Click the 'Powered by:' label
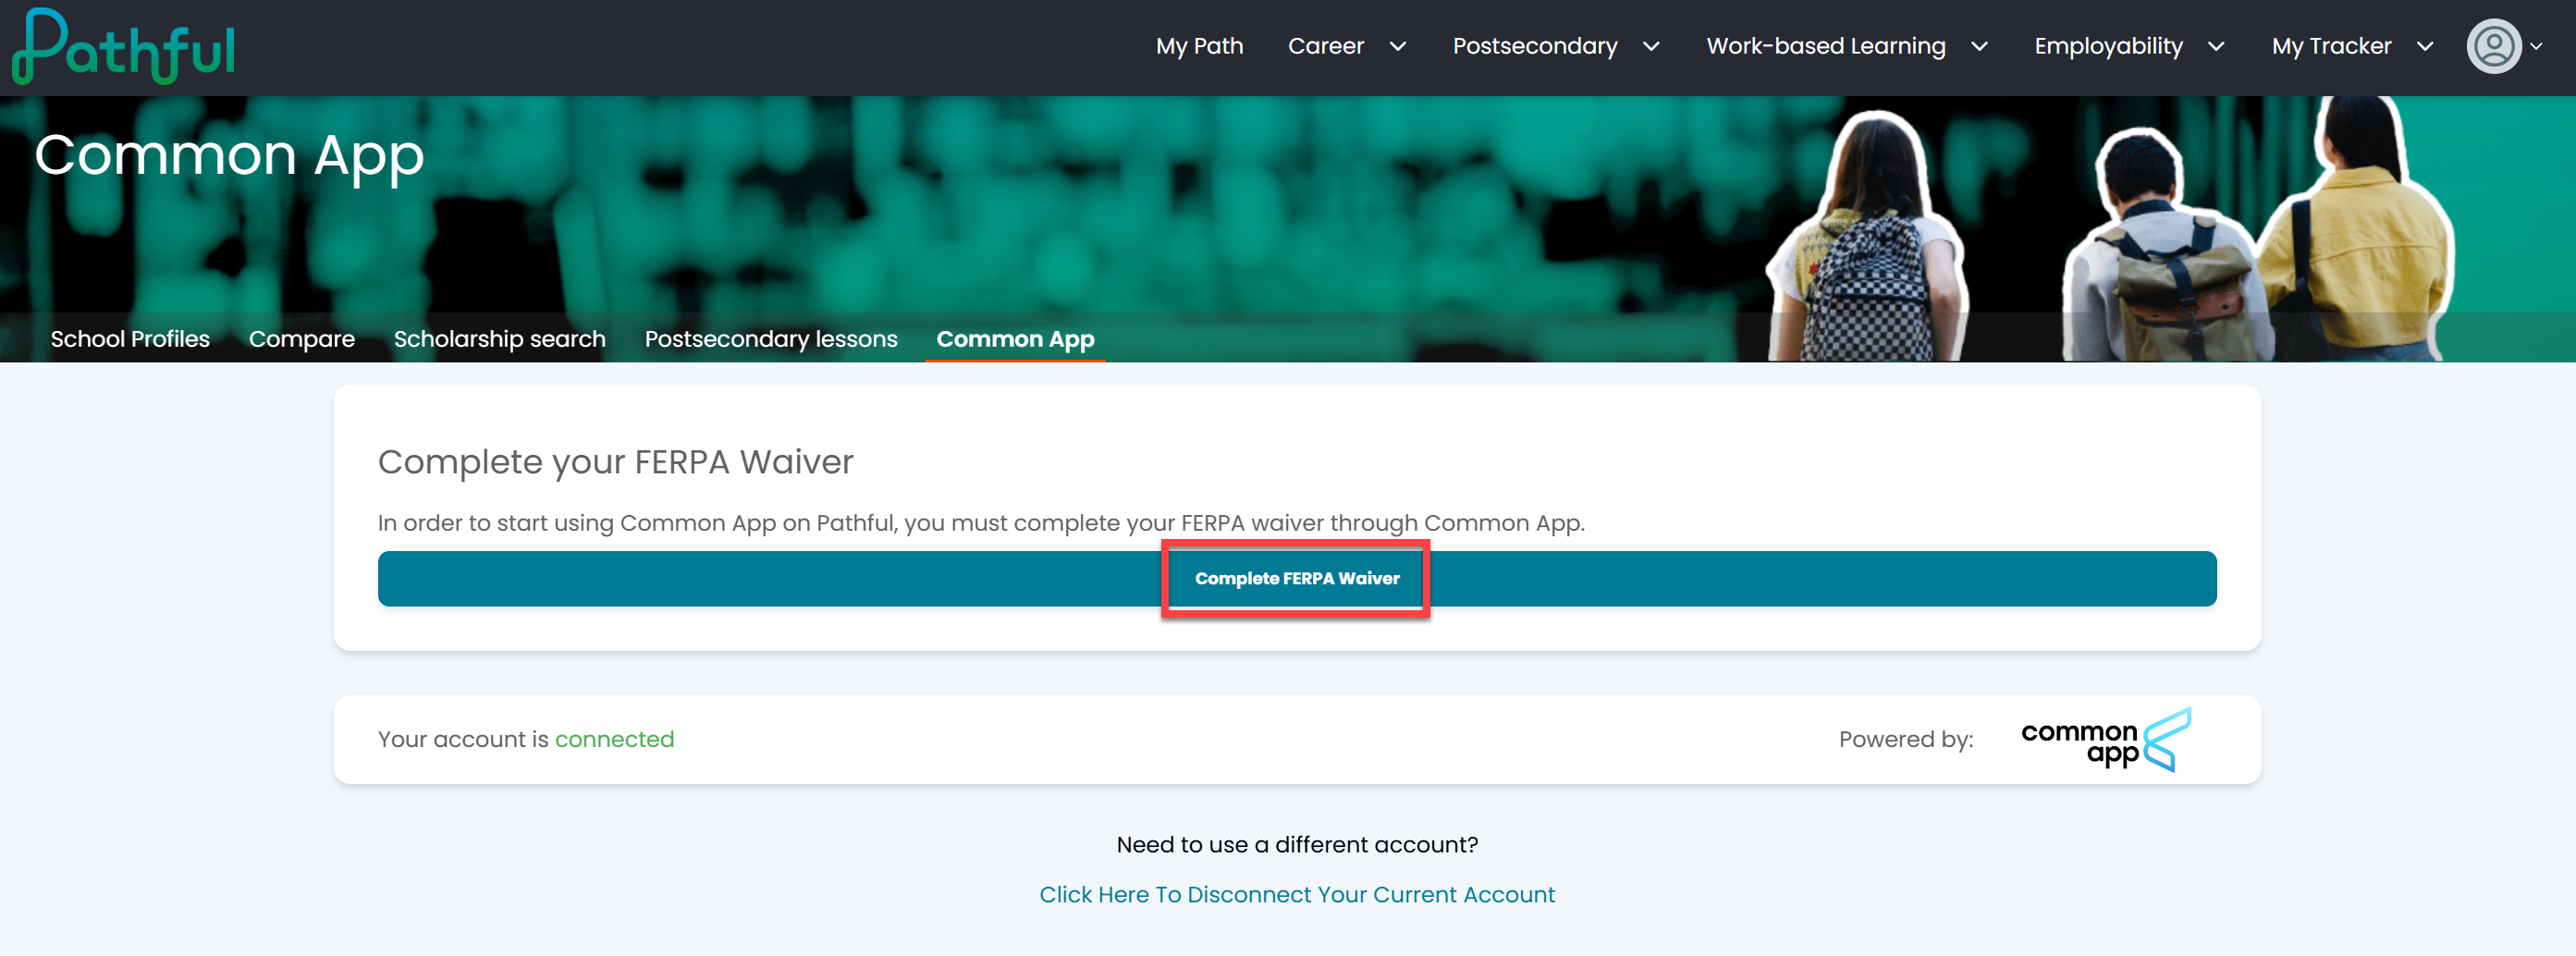 1905,739
